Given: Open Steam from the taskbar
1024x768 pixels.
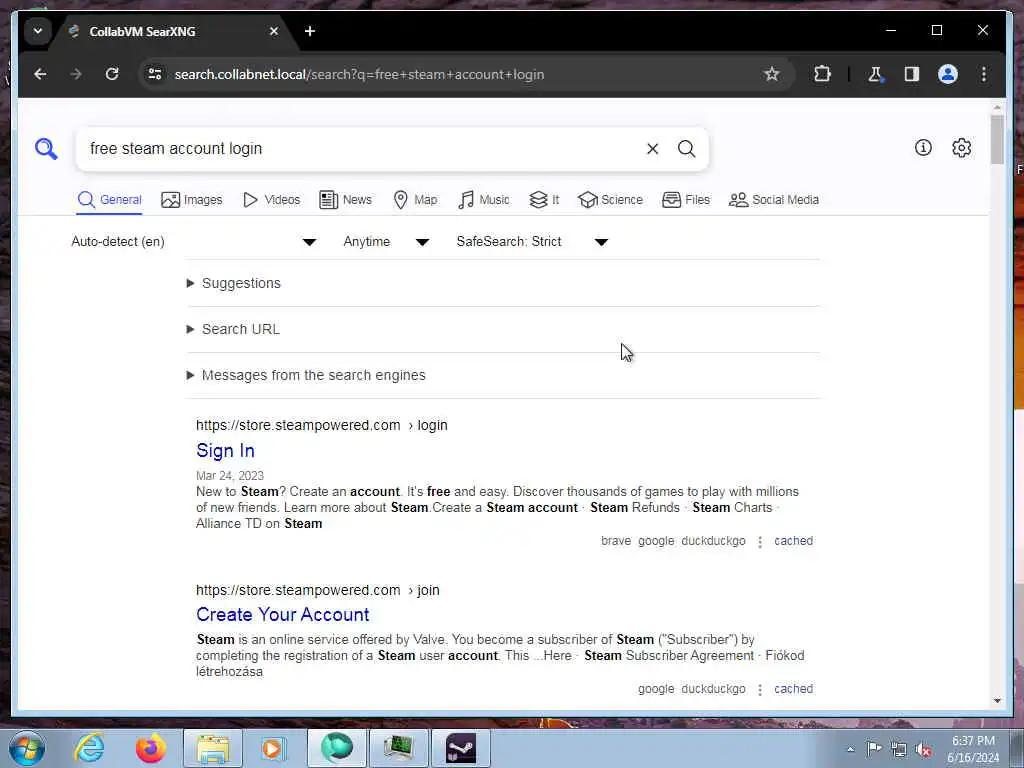Looking at the screenshot, I should (x=461, y=748).
